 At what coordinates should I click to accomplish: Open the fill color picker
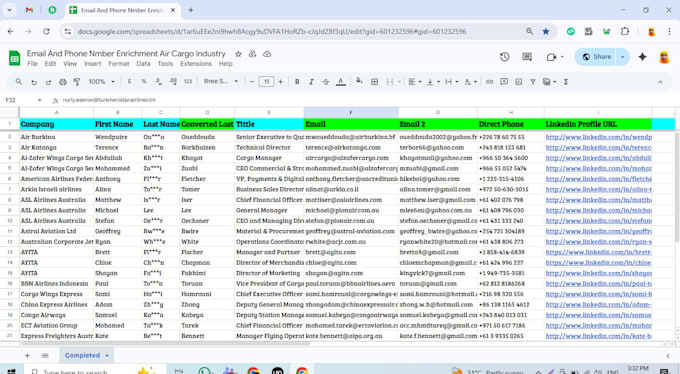point(359,81)
